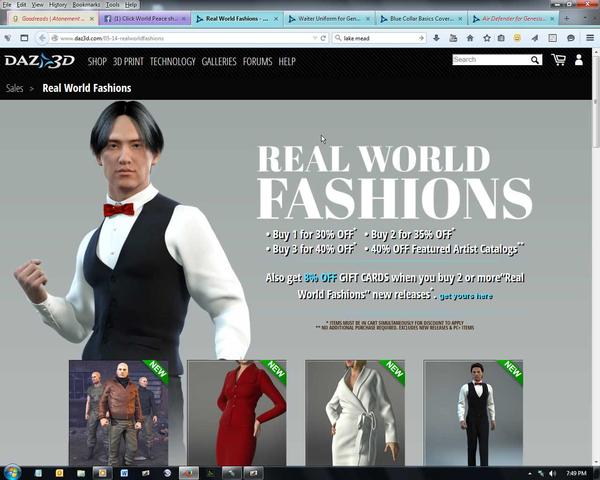Click SHOP in the DAZ navigation
This screenshot has width=600, height=480.
97,61
